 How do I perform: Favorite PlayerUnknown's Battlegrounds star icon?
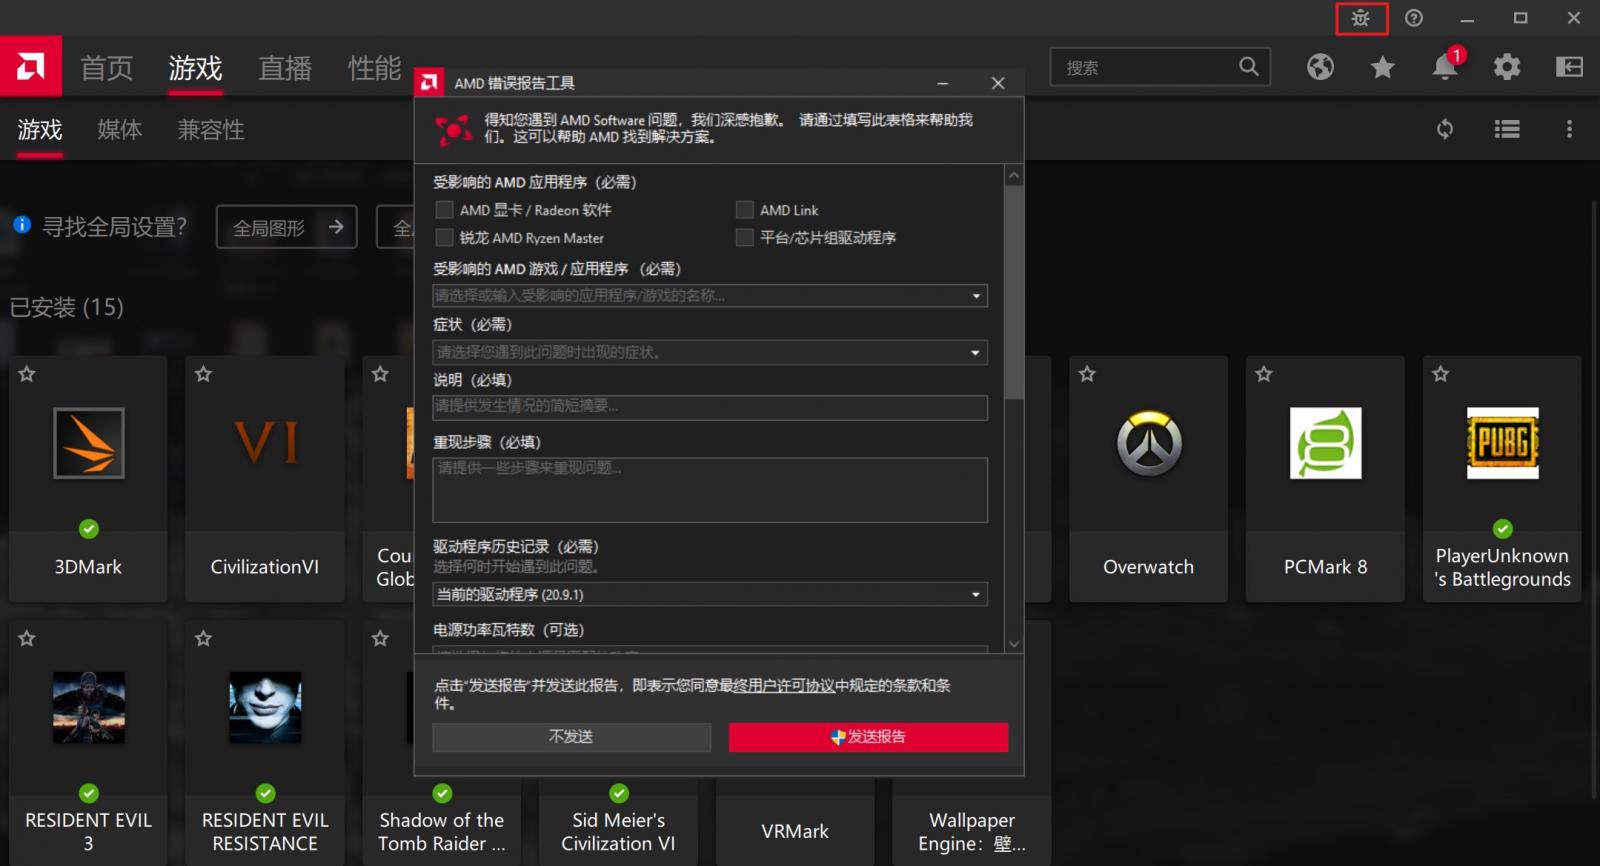click(1440, 374)
